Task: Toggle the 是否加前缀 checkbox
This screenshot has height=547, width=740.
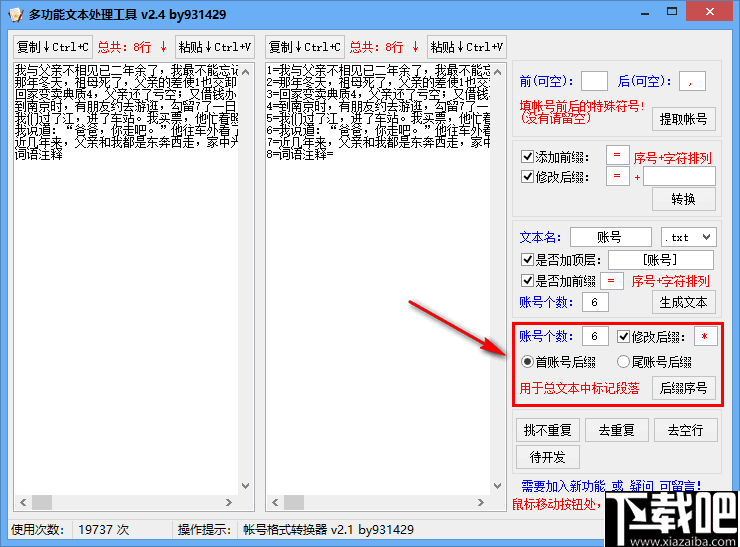Action: [x=527, y=281]
